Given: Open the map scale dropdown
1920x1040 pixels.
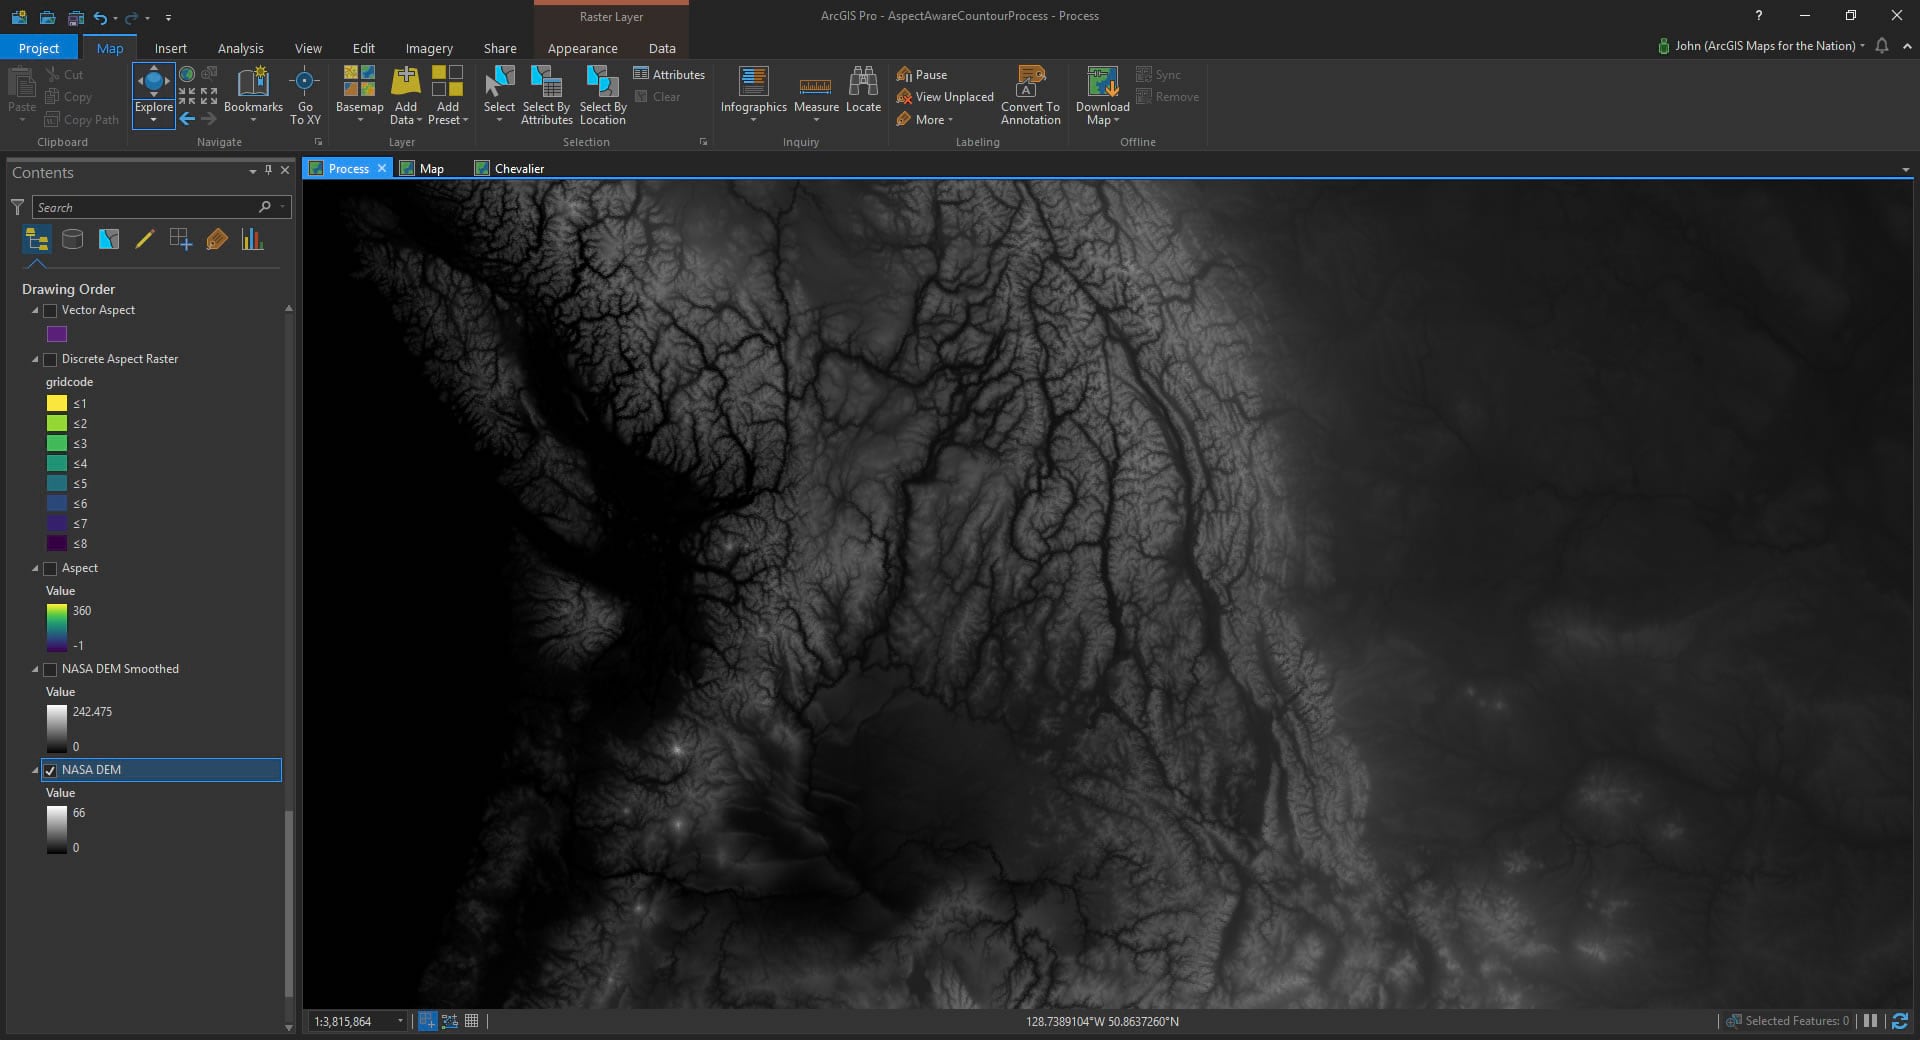Looking at the screenshot, I should [x=400, y=1021].
